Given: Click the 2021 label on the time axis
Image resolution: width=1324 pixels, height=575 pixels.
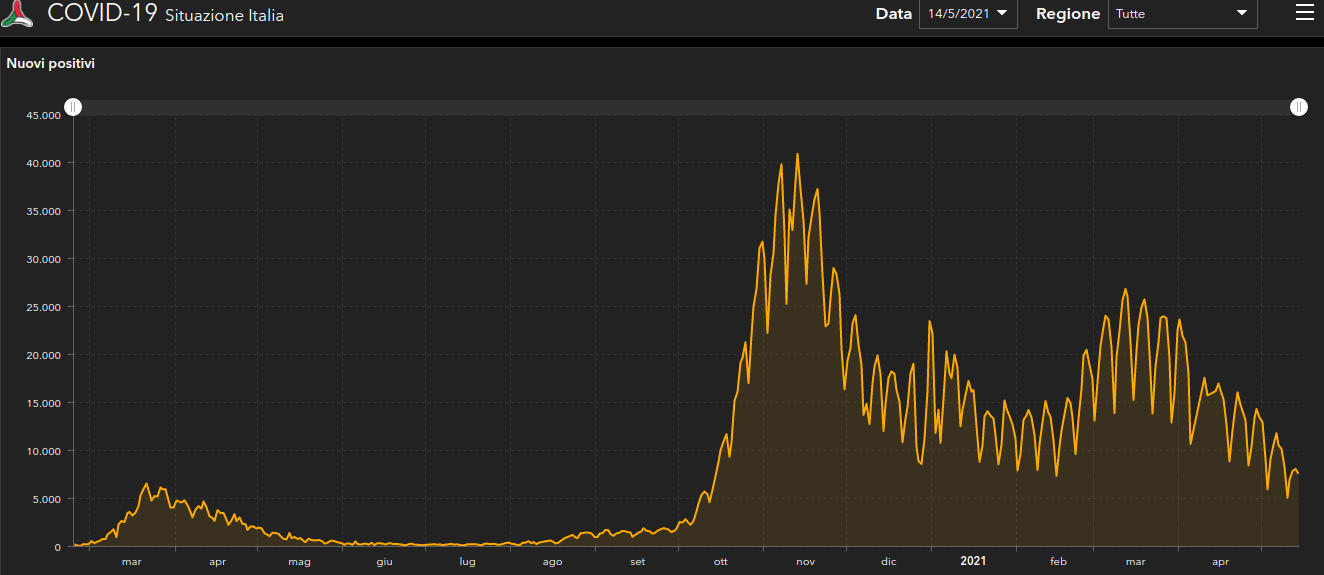Looking at the screenshot, I should tap(973, 561).
